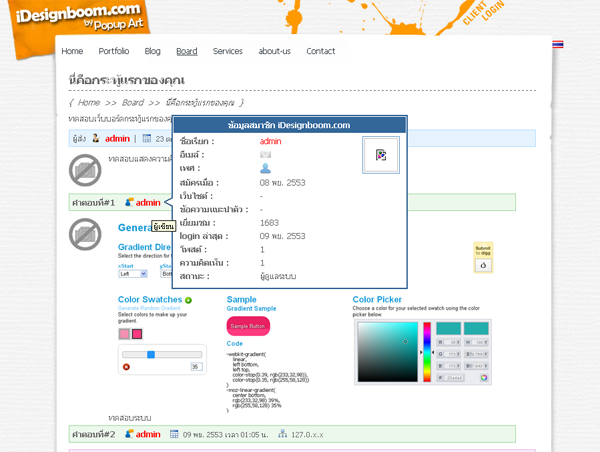Click the calendar icon in the first post header
The width and height of the screenshot is (600, 452).
coord(147,138)
